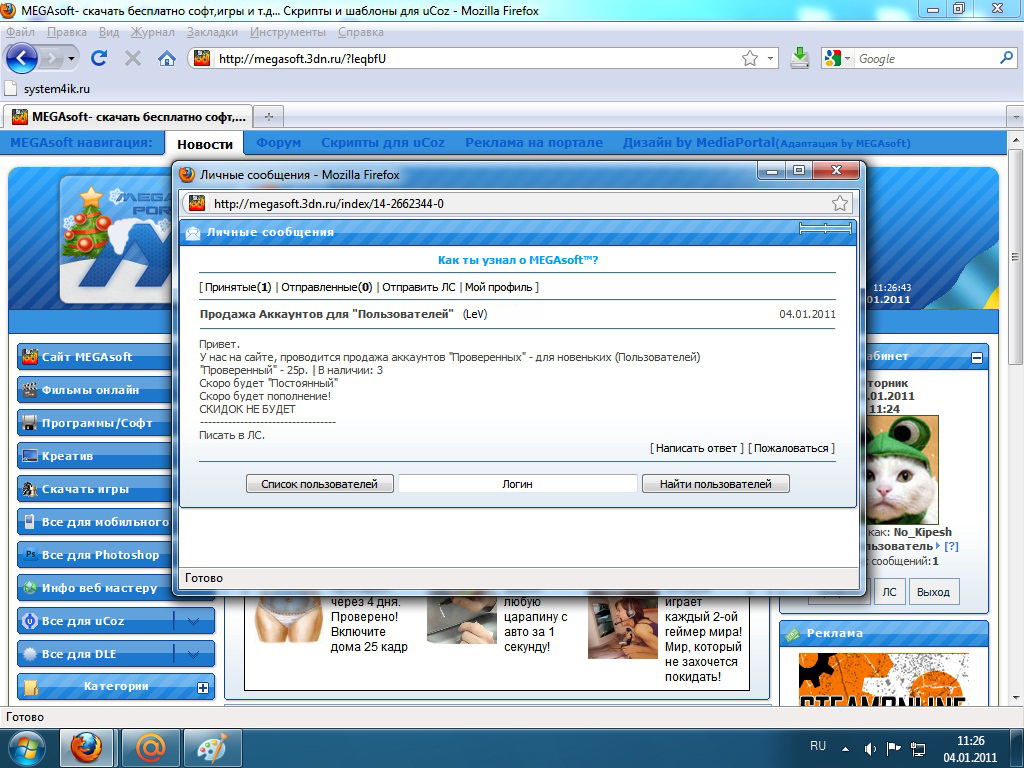Click Отправить ЛС link
The image size is (1024, 768).
tap(419, 287)
